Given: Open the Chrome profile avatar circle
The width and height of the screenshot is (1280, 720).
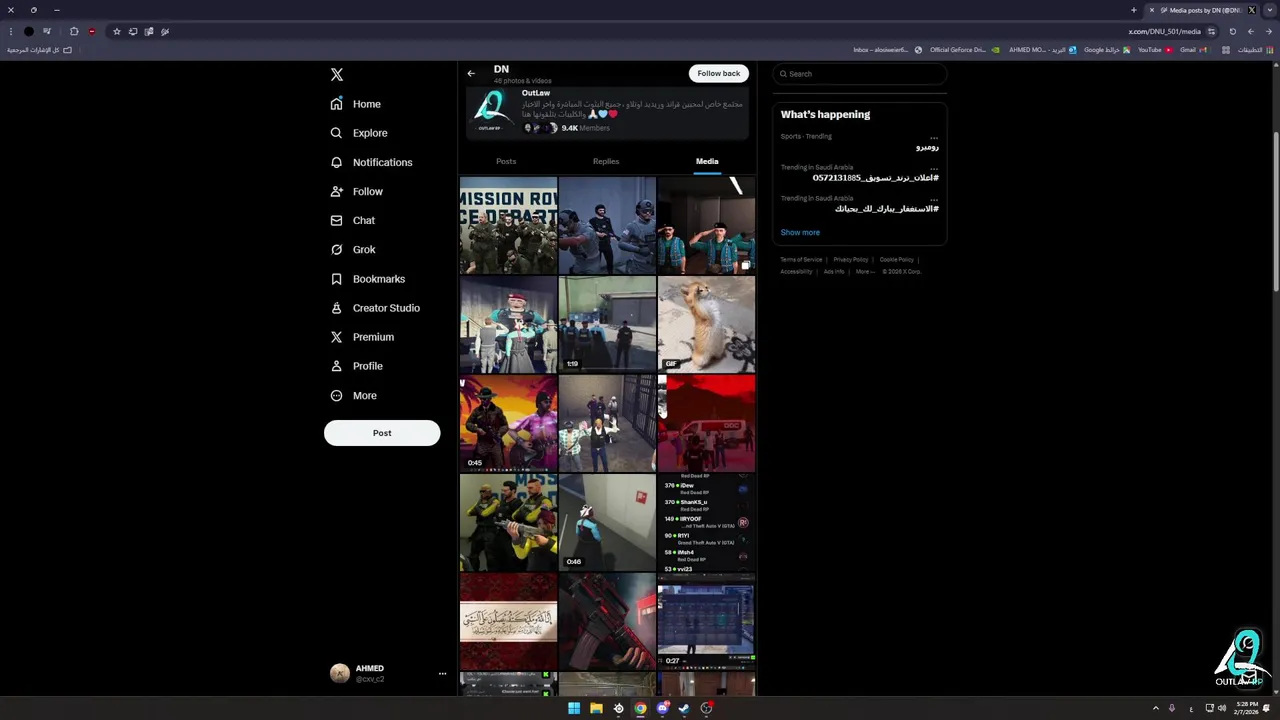Looking at the screenshot, I should [28, 31].
